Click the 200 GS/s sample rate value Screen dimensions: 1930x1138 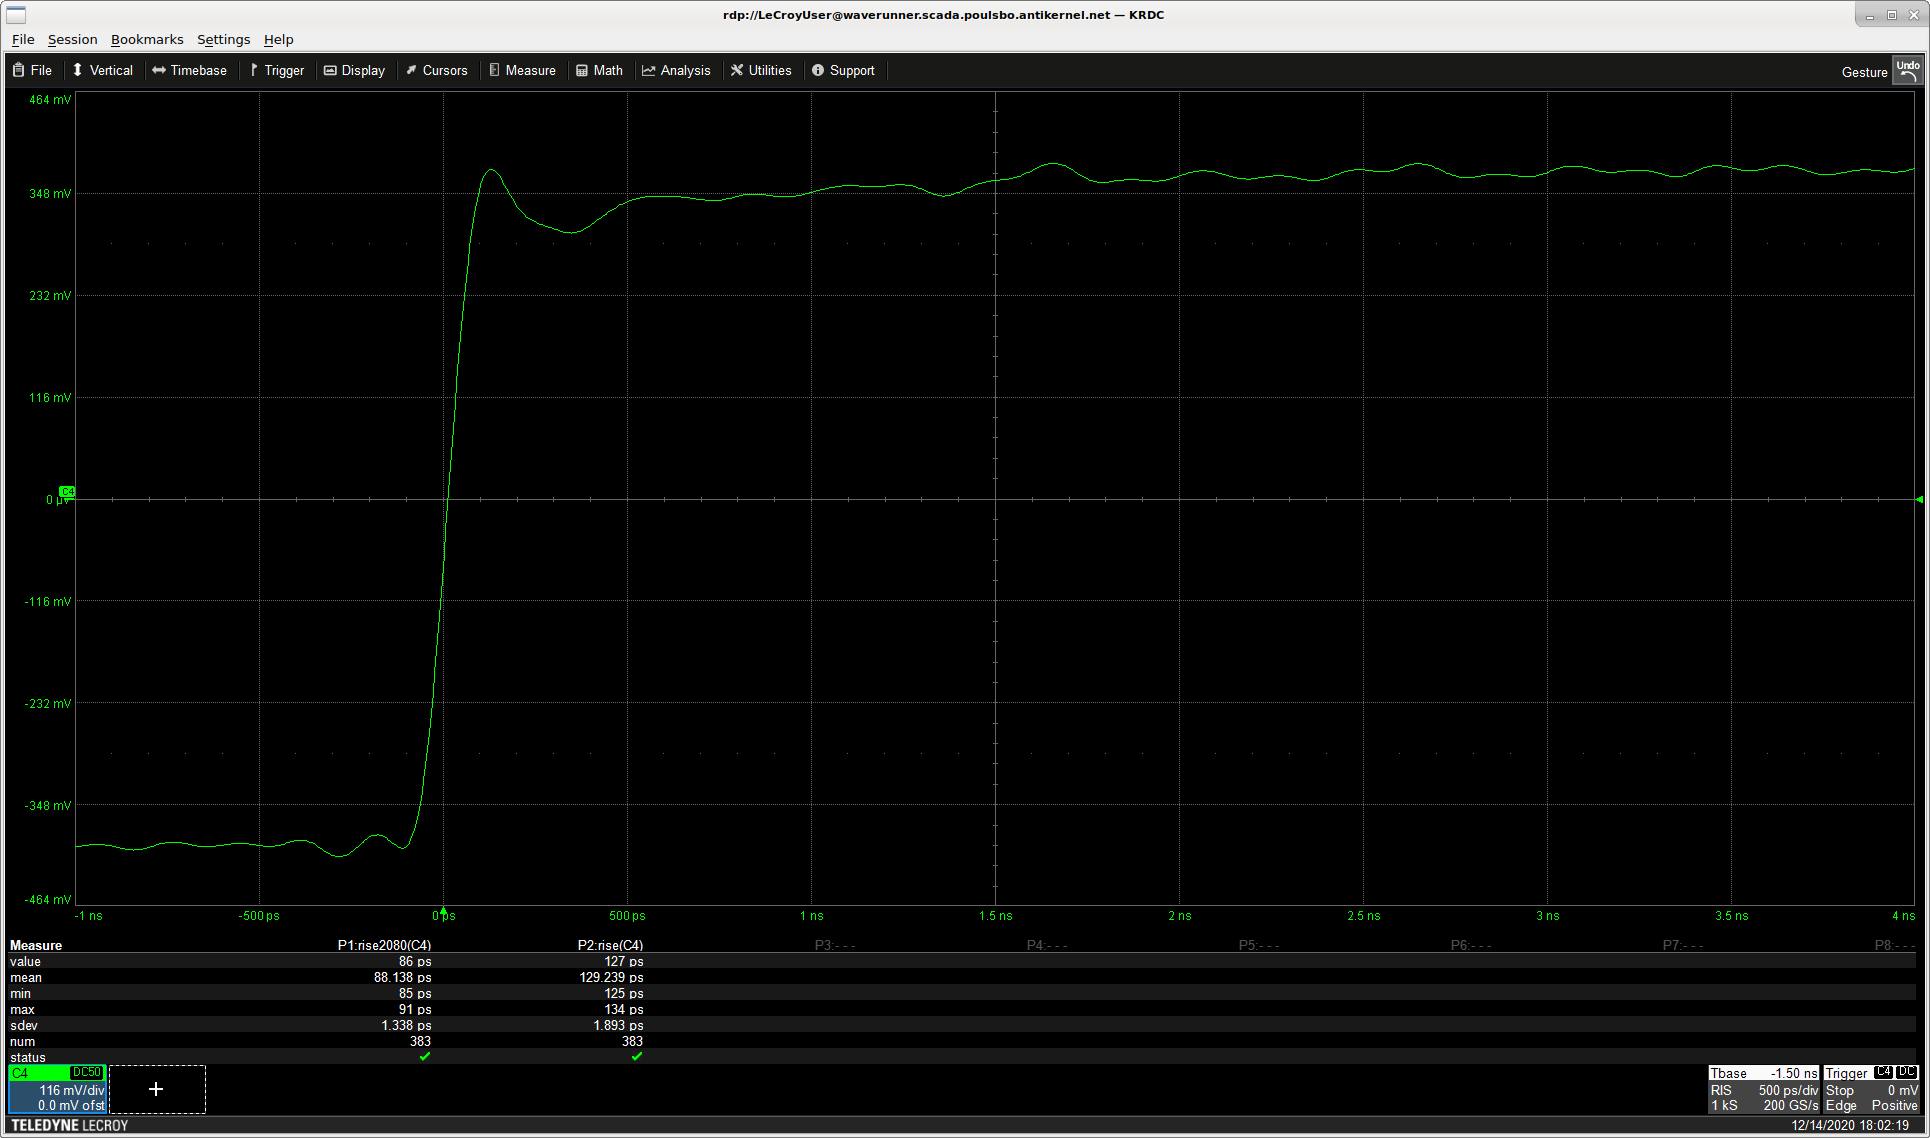(x=1791, y=1105)
